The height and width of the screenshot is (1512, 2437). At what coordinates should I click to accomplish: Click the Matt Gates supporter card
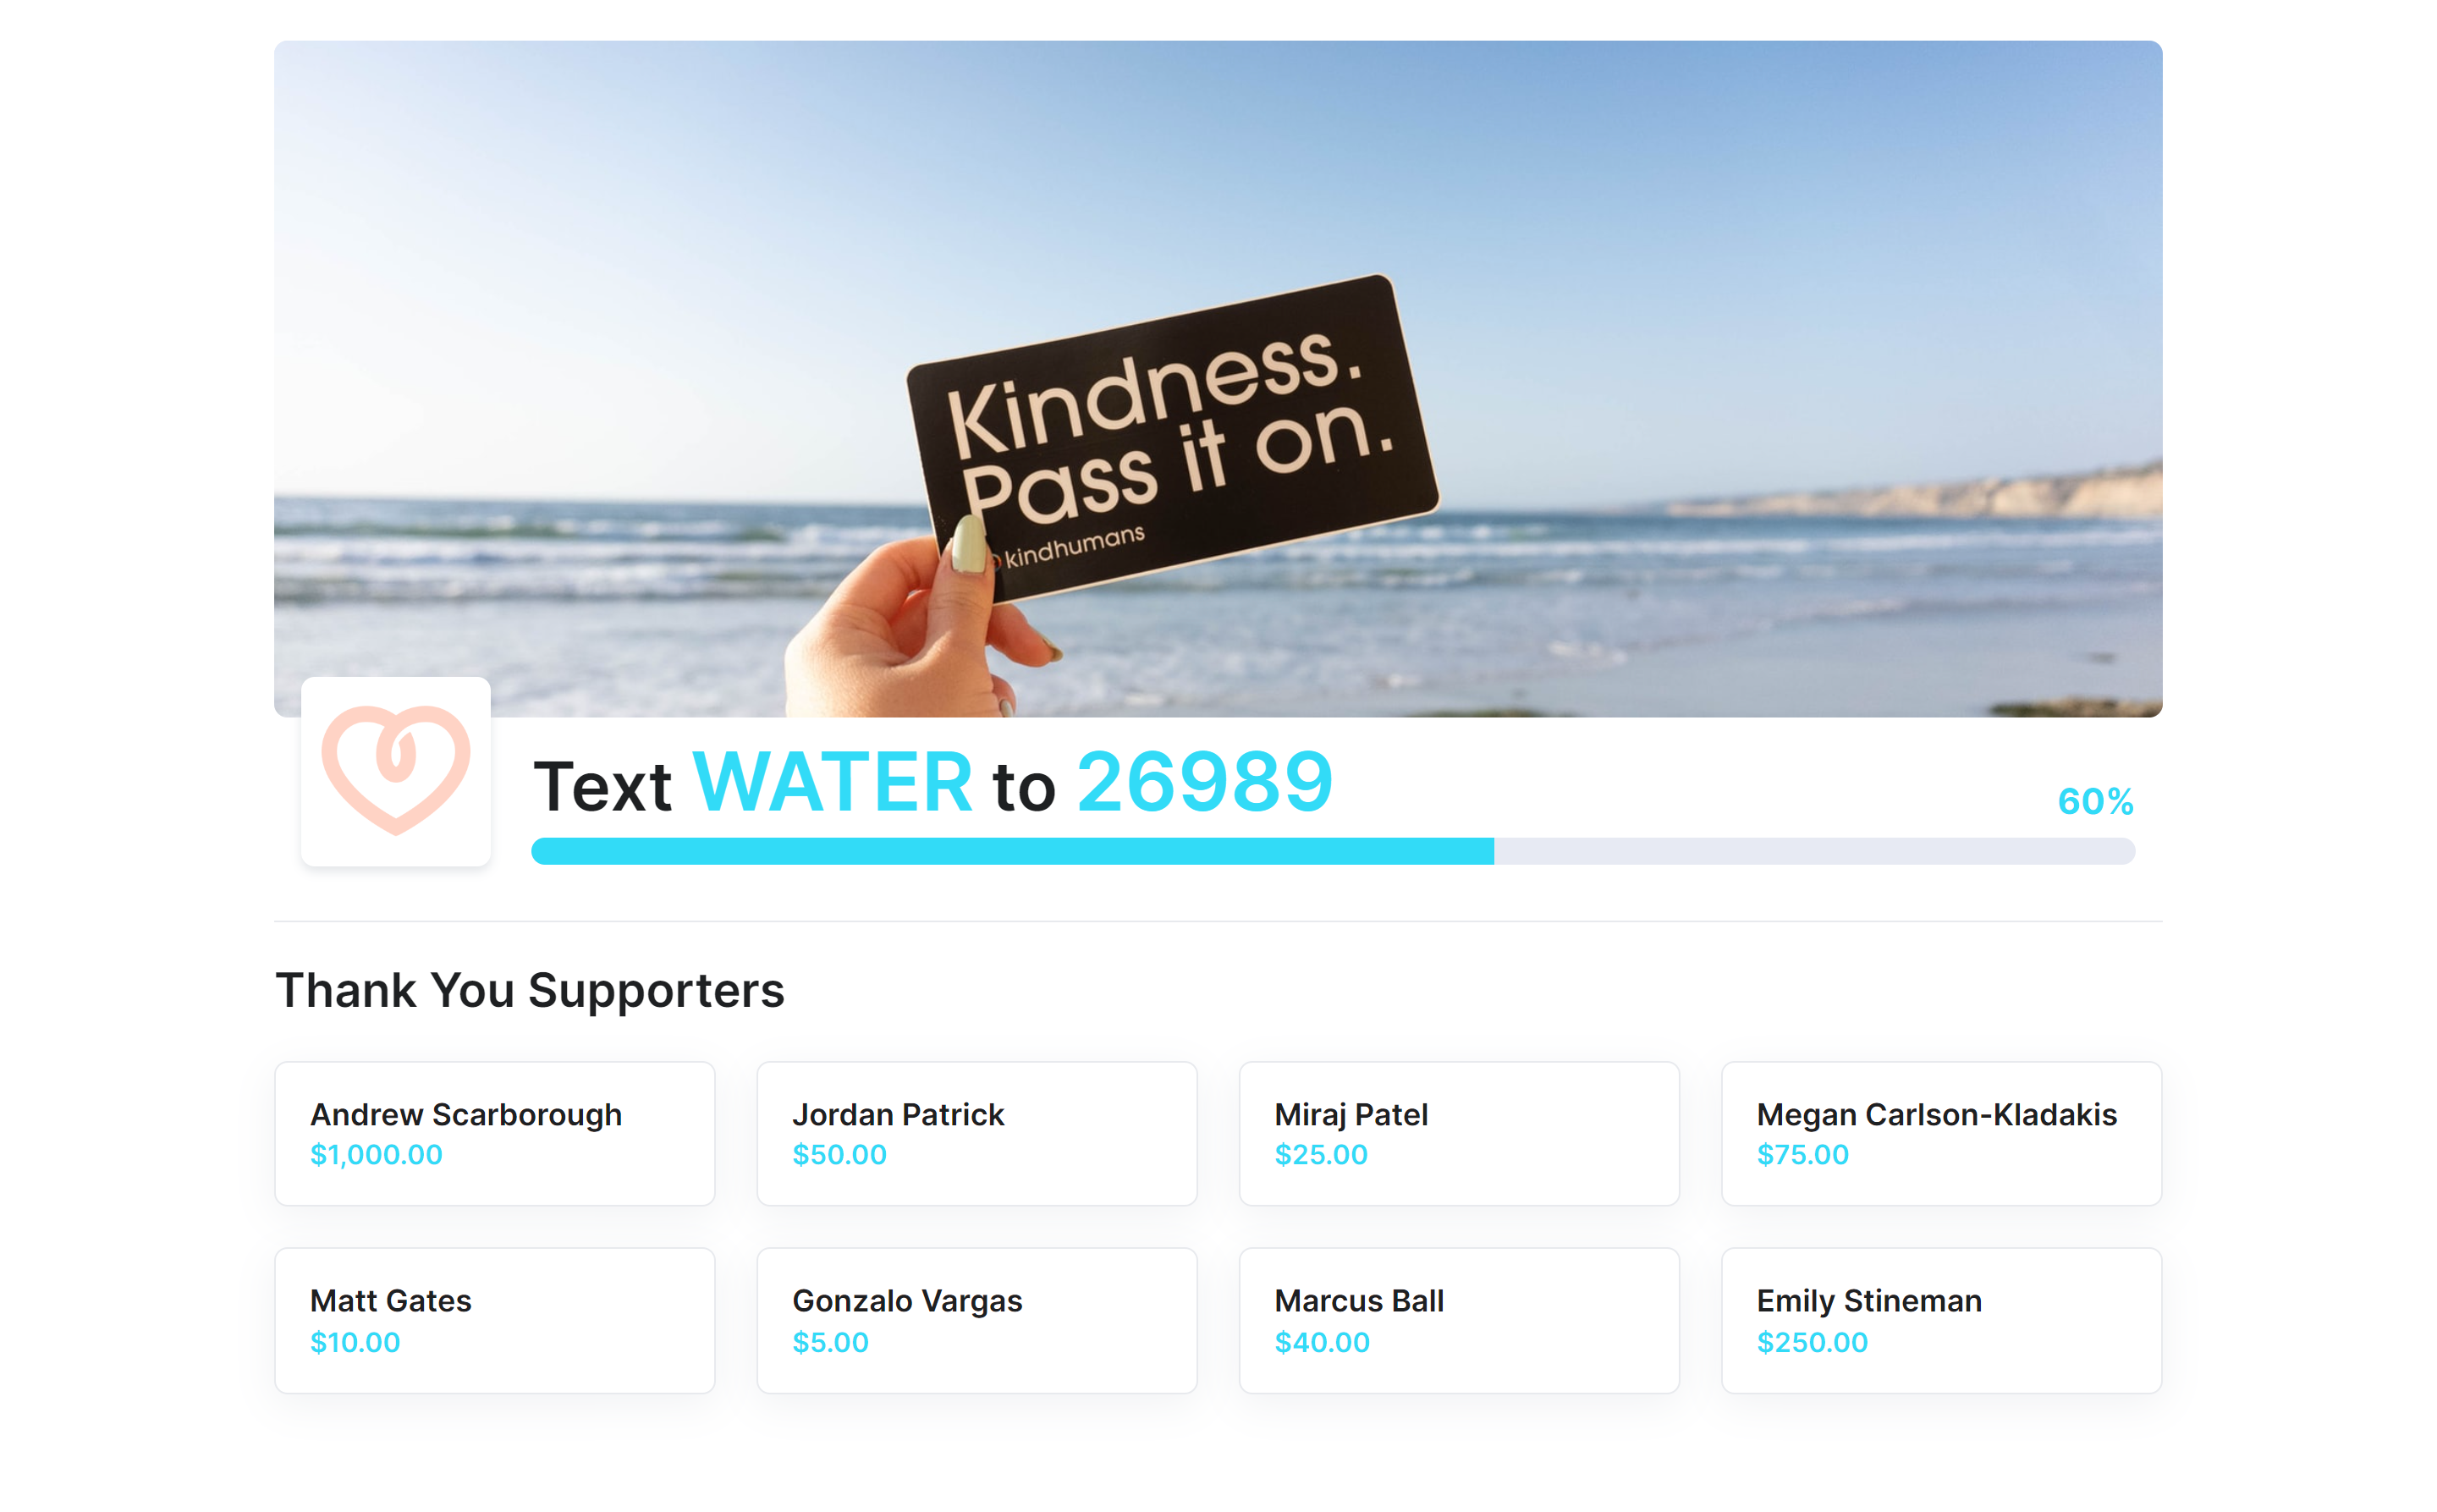tap(494, 1319)
